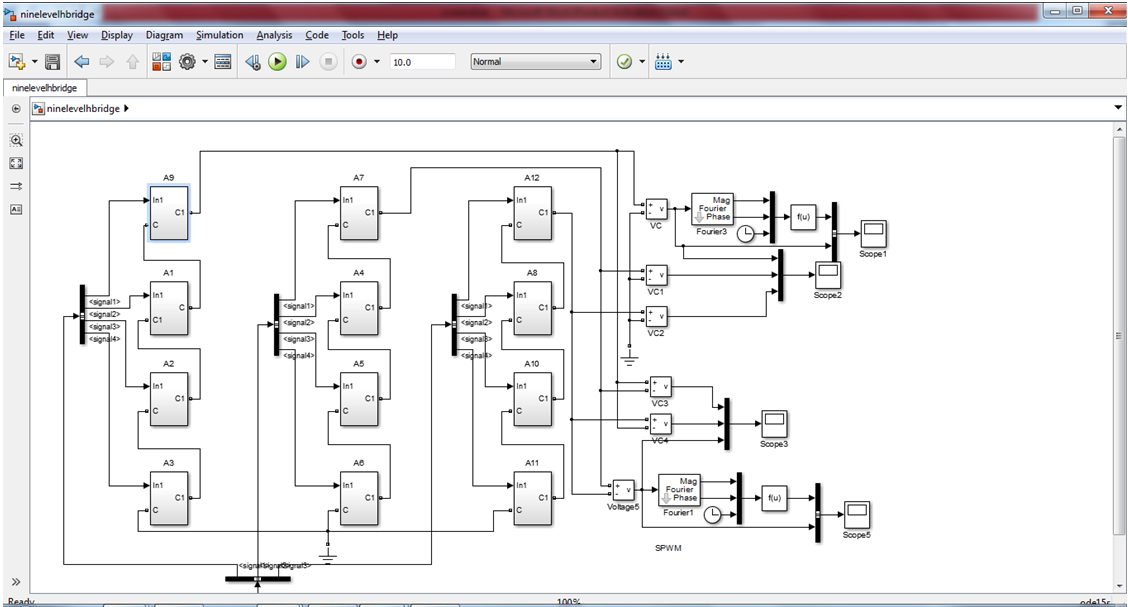Open the Model Configuration Parameters gear
Image resolution: width=1128 pixels, height=607 pixels.
(x=188, y=61)
